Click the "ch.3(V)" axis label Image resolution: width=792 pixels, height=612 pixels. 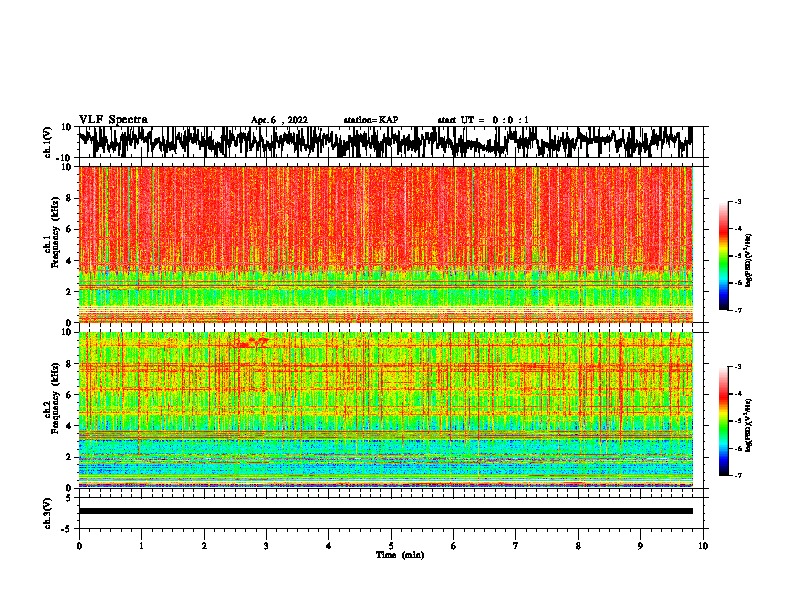48,513
